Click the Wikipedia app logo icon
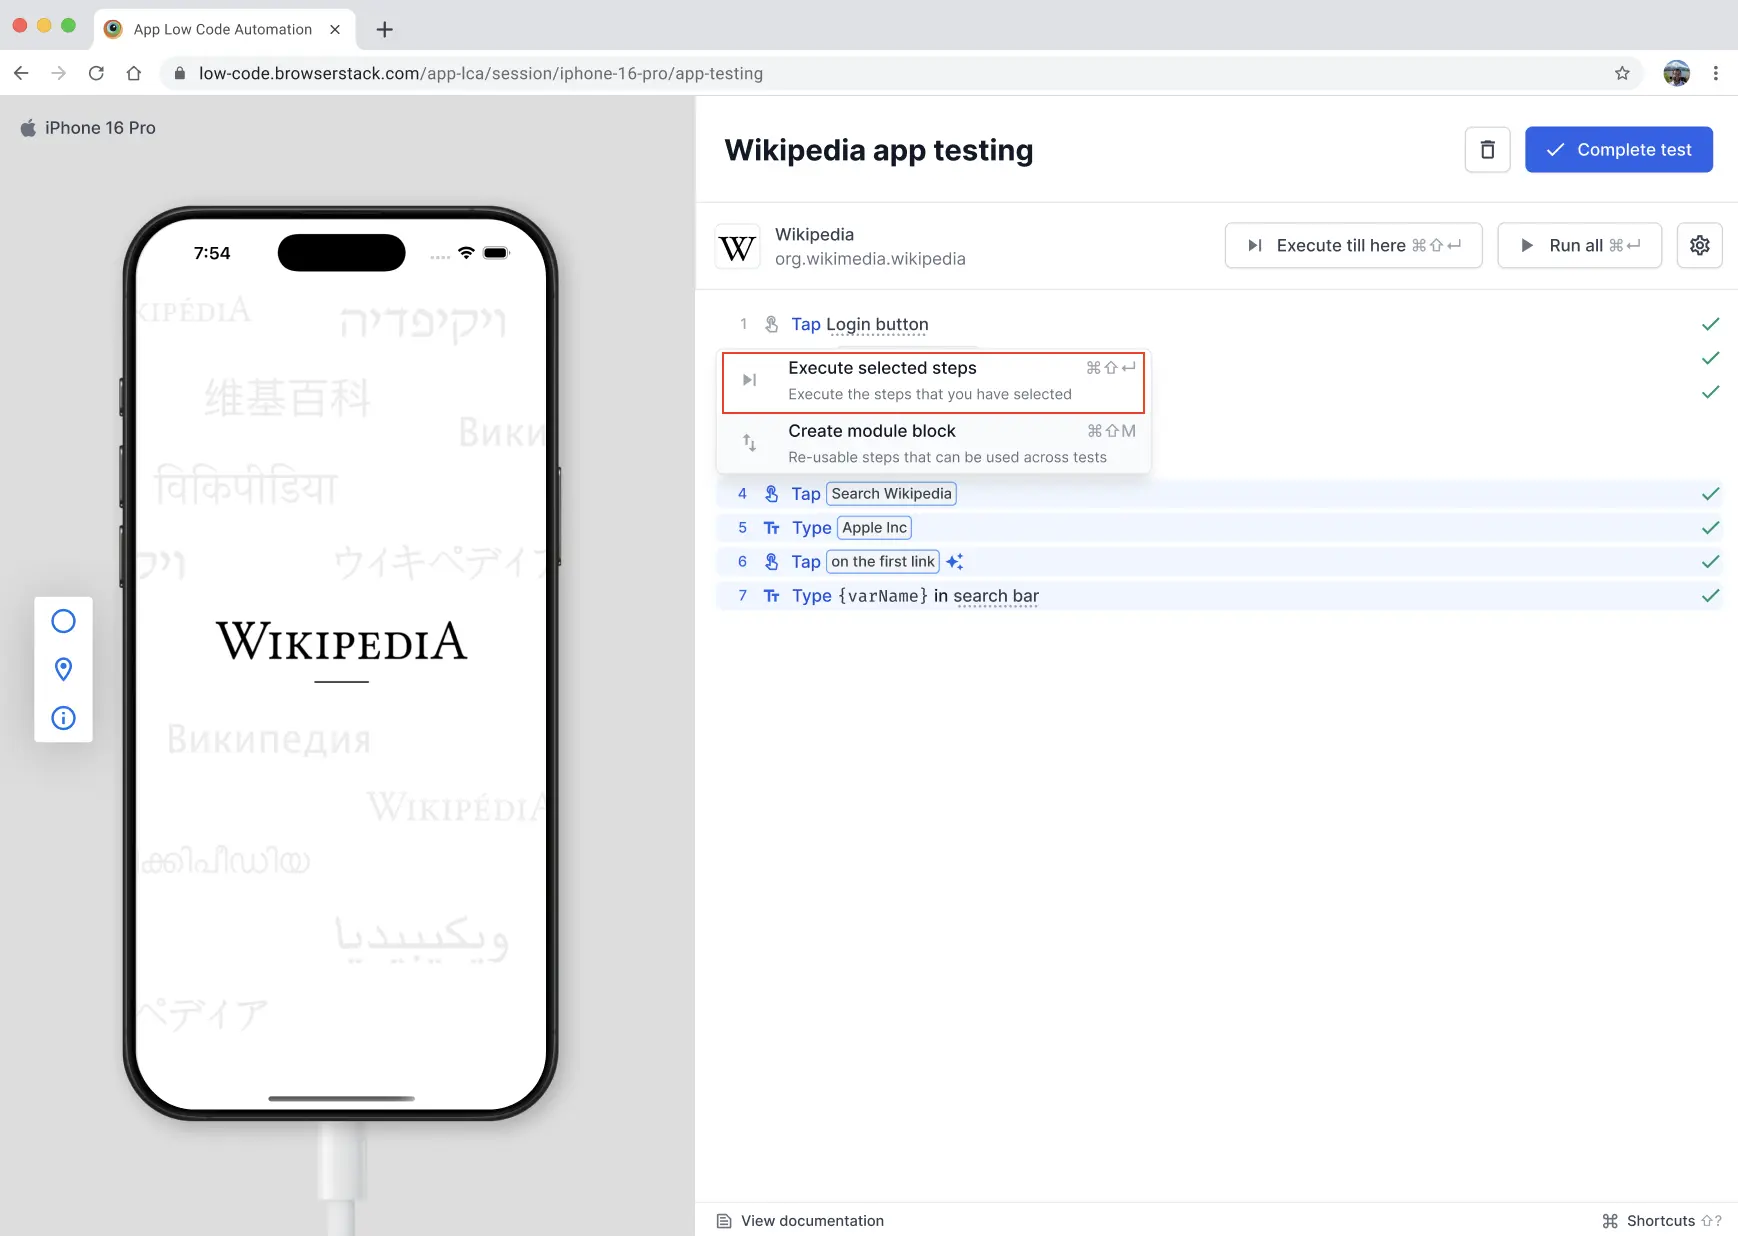Screen dimensions: 1738x1236 [738, 247]
